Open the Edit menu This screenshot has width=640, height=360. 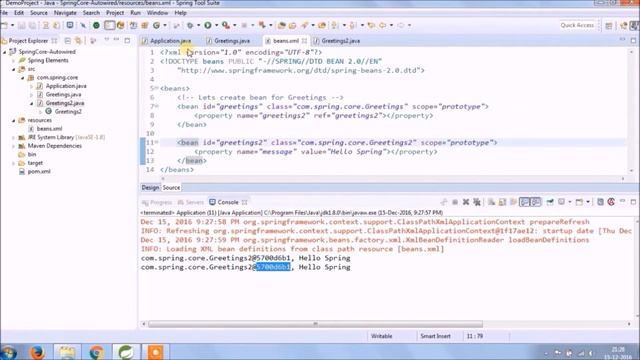[x=19, y=13]
